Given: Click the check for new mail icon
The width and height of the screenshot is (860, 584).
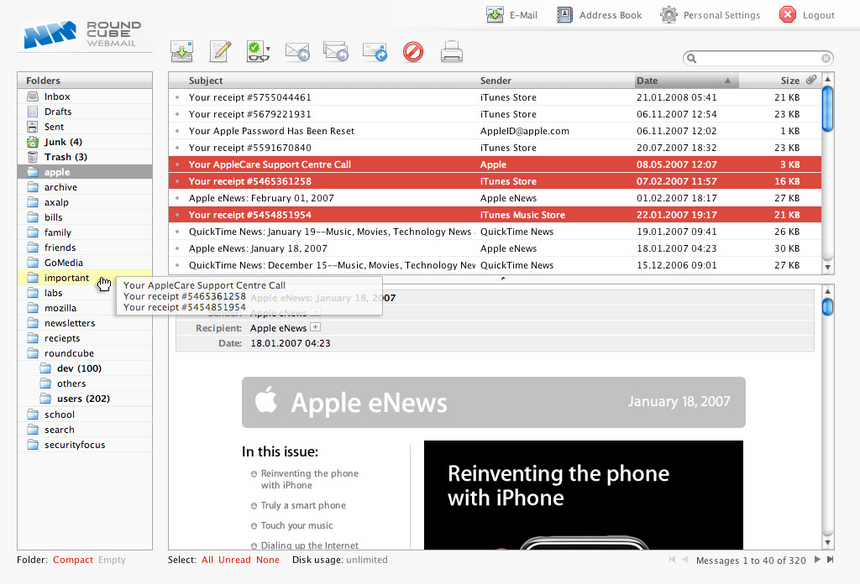Looking at the screenshot, I should (x=182, y=51).
